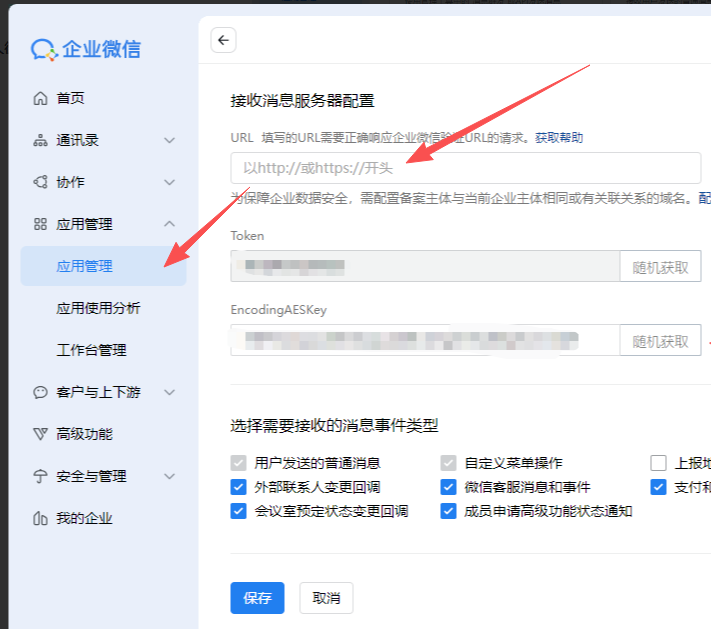Click the 取消 button
This screenshot has width=711, height=629.
[326, 598]
